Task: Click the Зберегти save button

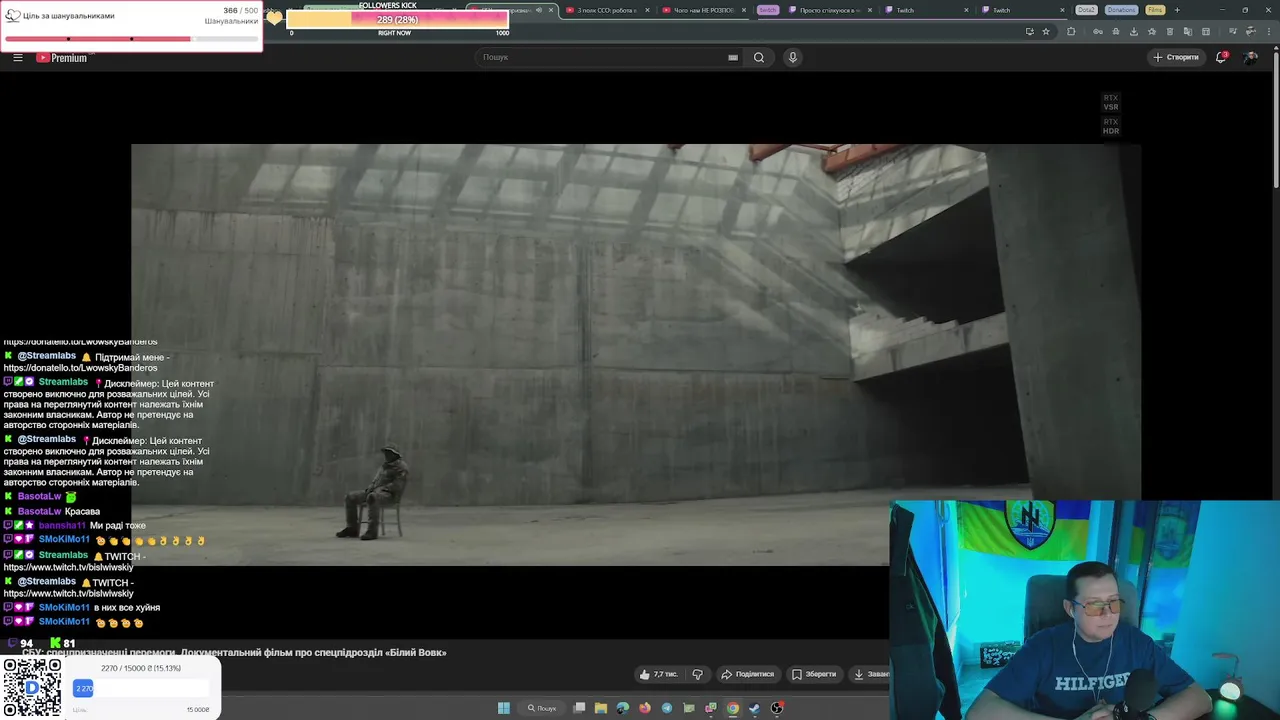Action: pos(815,674)
